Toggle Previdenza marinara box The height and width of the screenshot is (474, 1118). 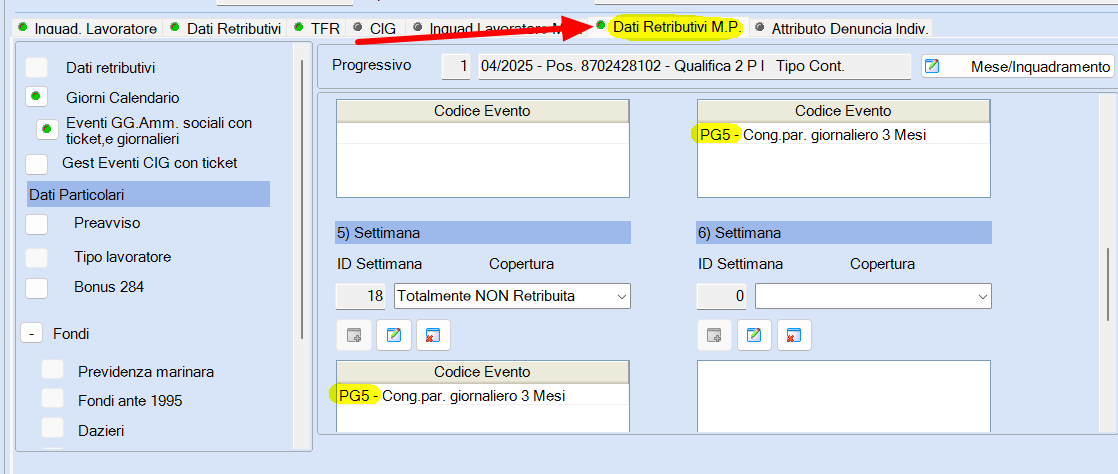click(52, 370)
